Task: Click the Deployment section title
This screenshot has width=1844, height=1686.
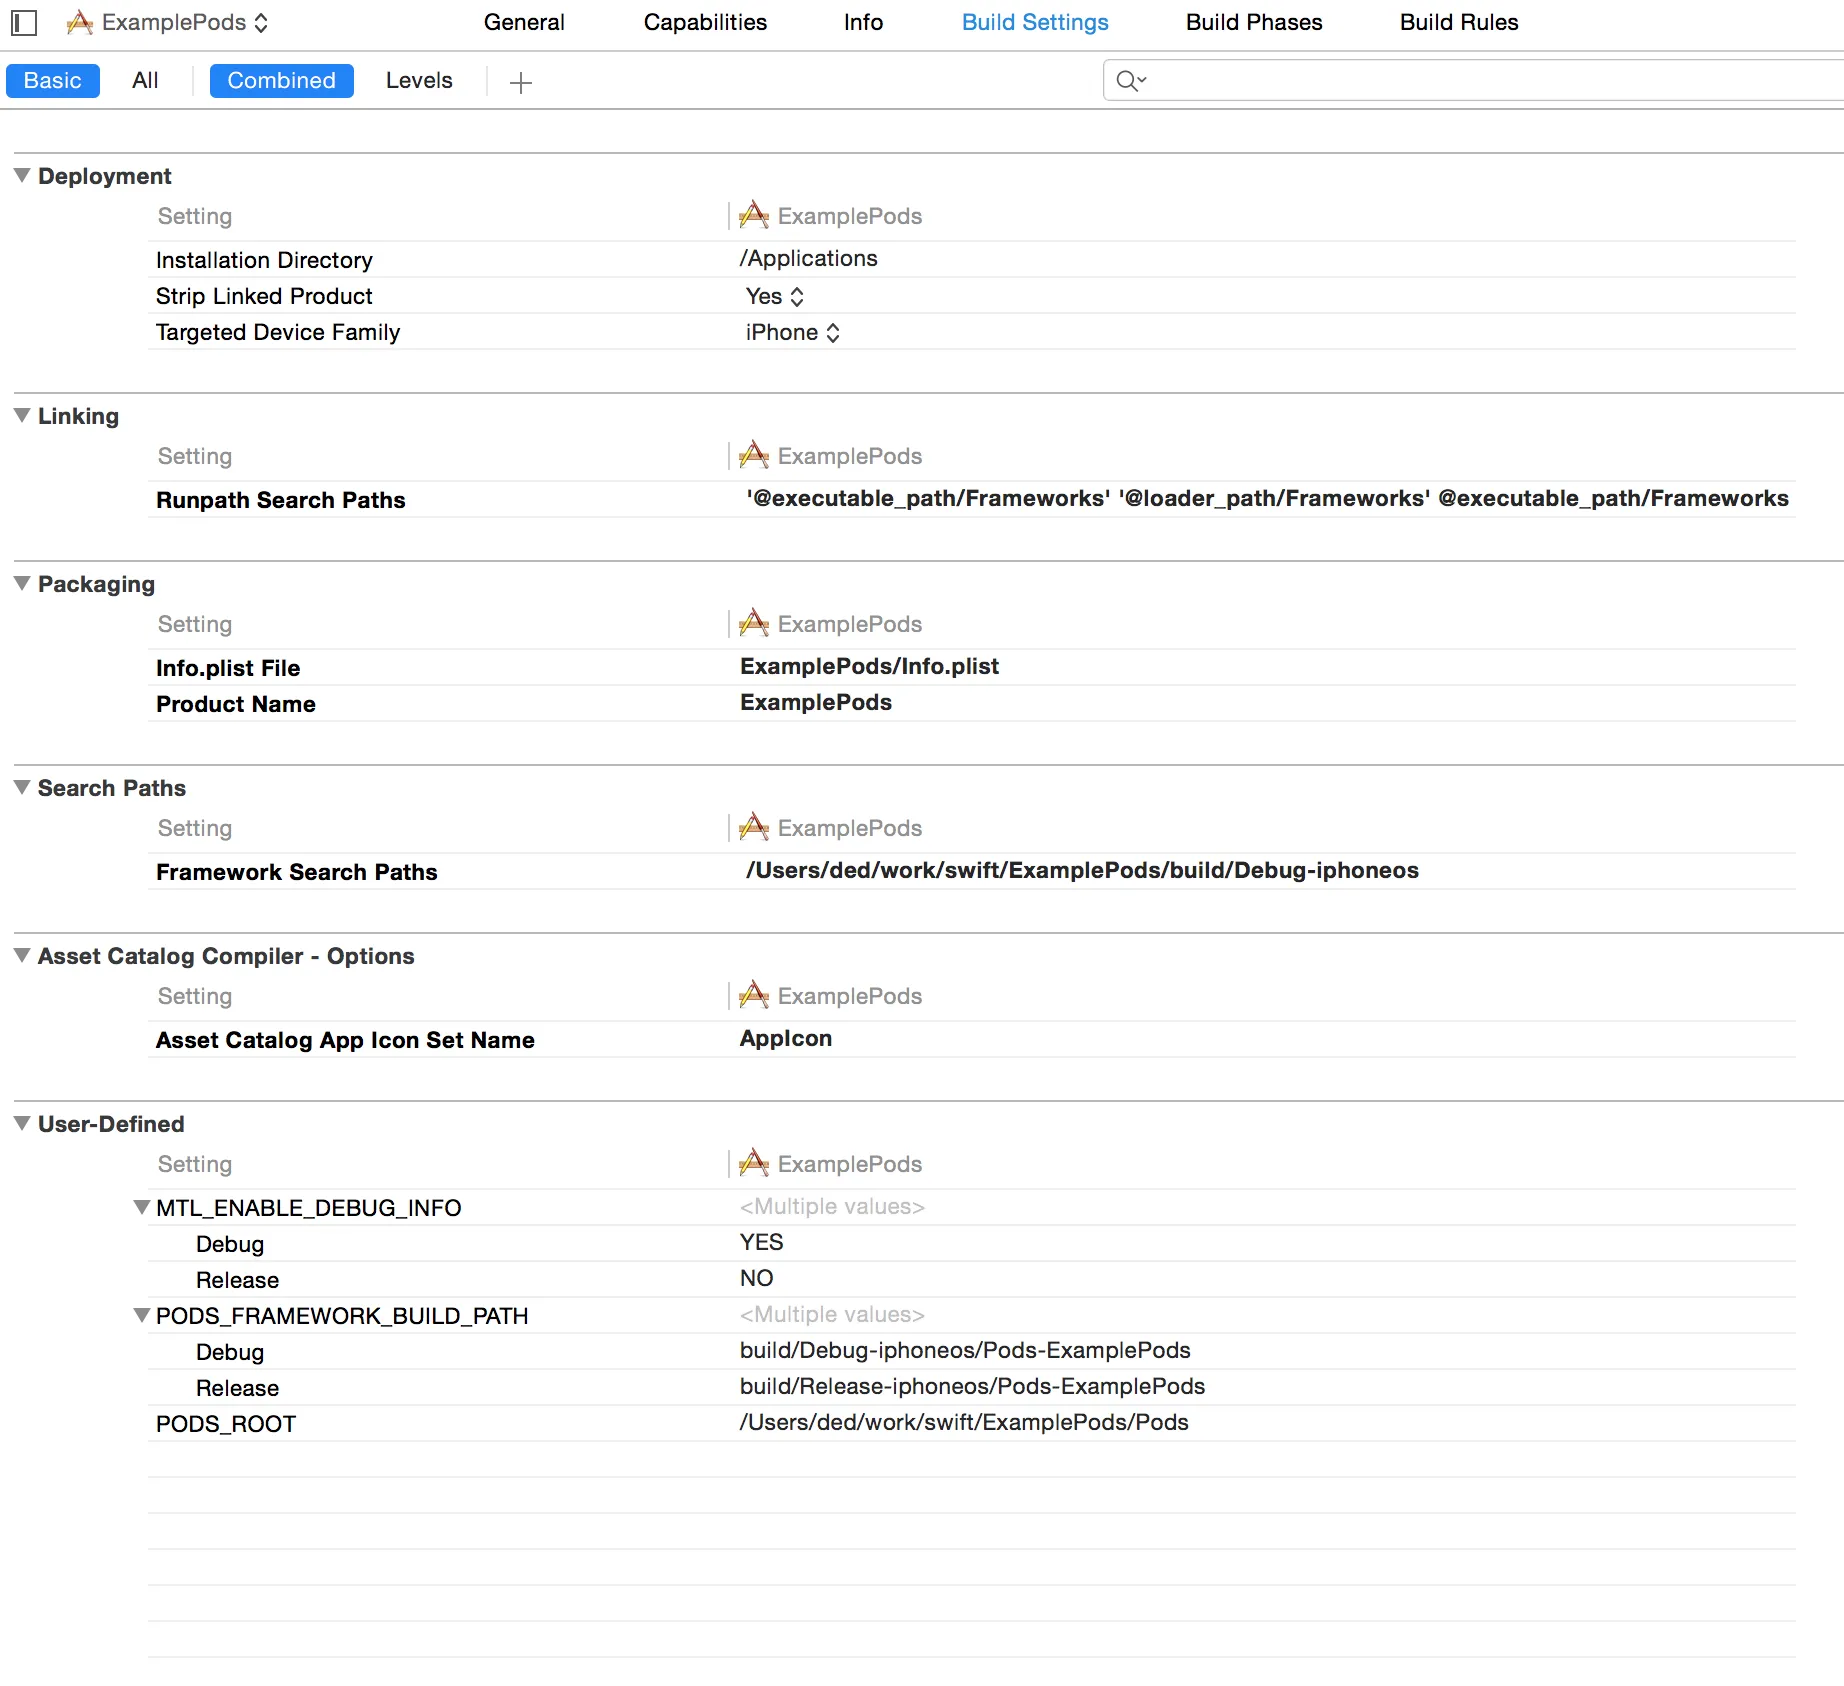Action: pos(105,177)
